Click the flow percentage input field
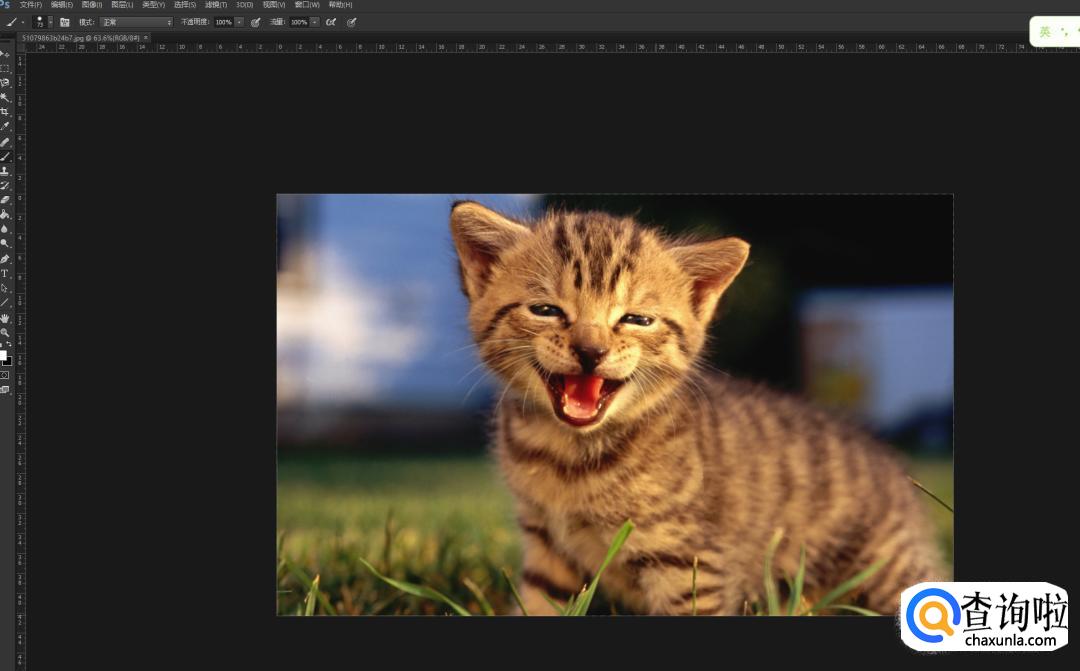The height and width of the screenshot is (671, 1080). click(x=299, y=22)
